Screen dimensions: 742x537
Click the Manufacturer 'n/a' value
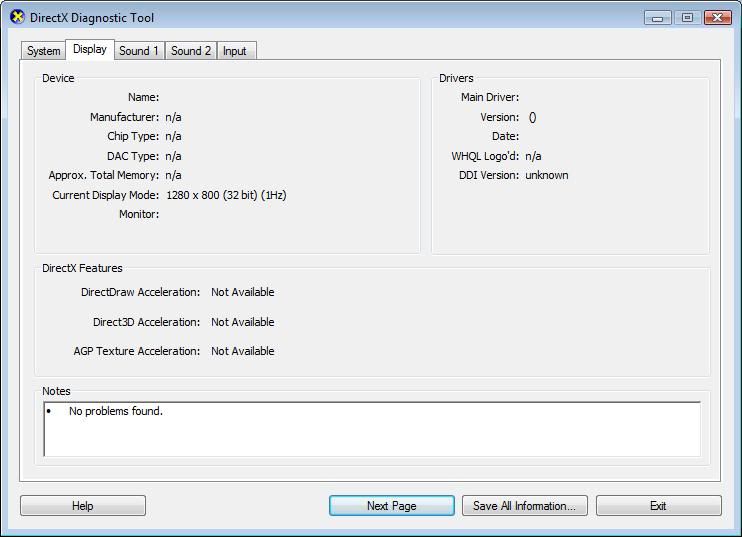(x=173, y=117)
